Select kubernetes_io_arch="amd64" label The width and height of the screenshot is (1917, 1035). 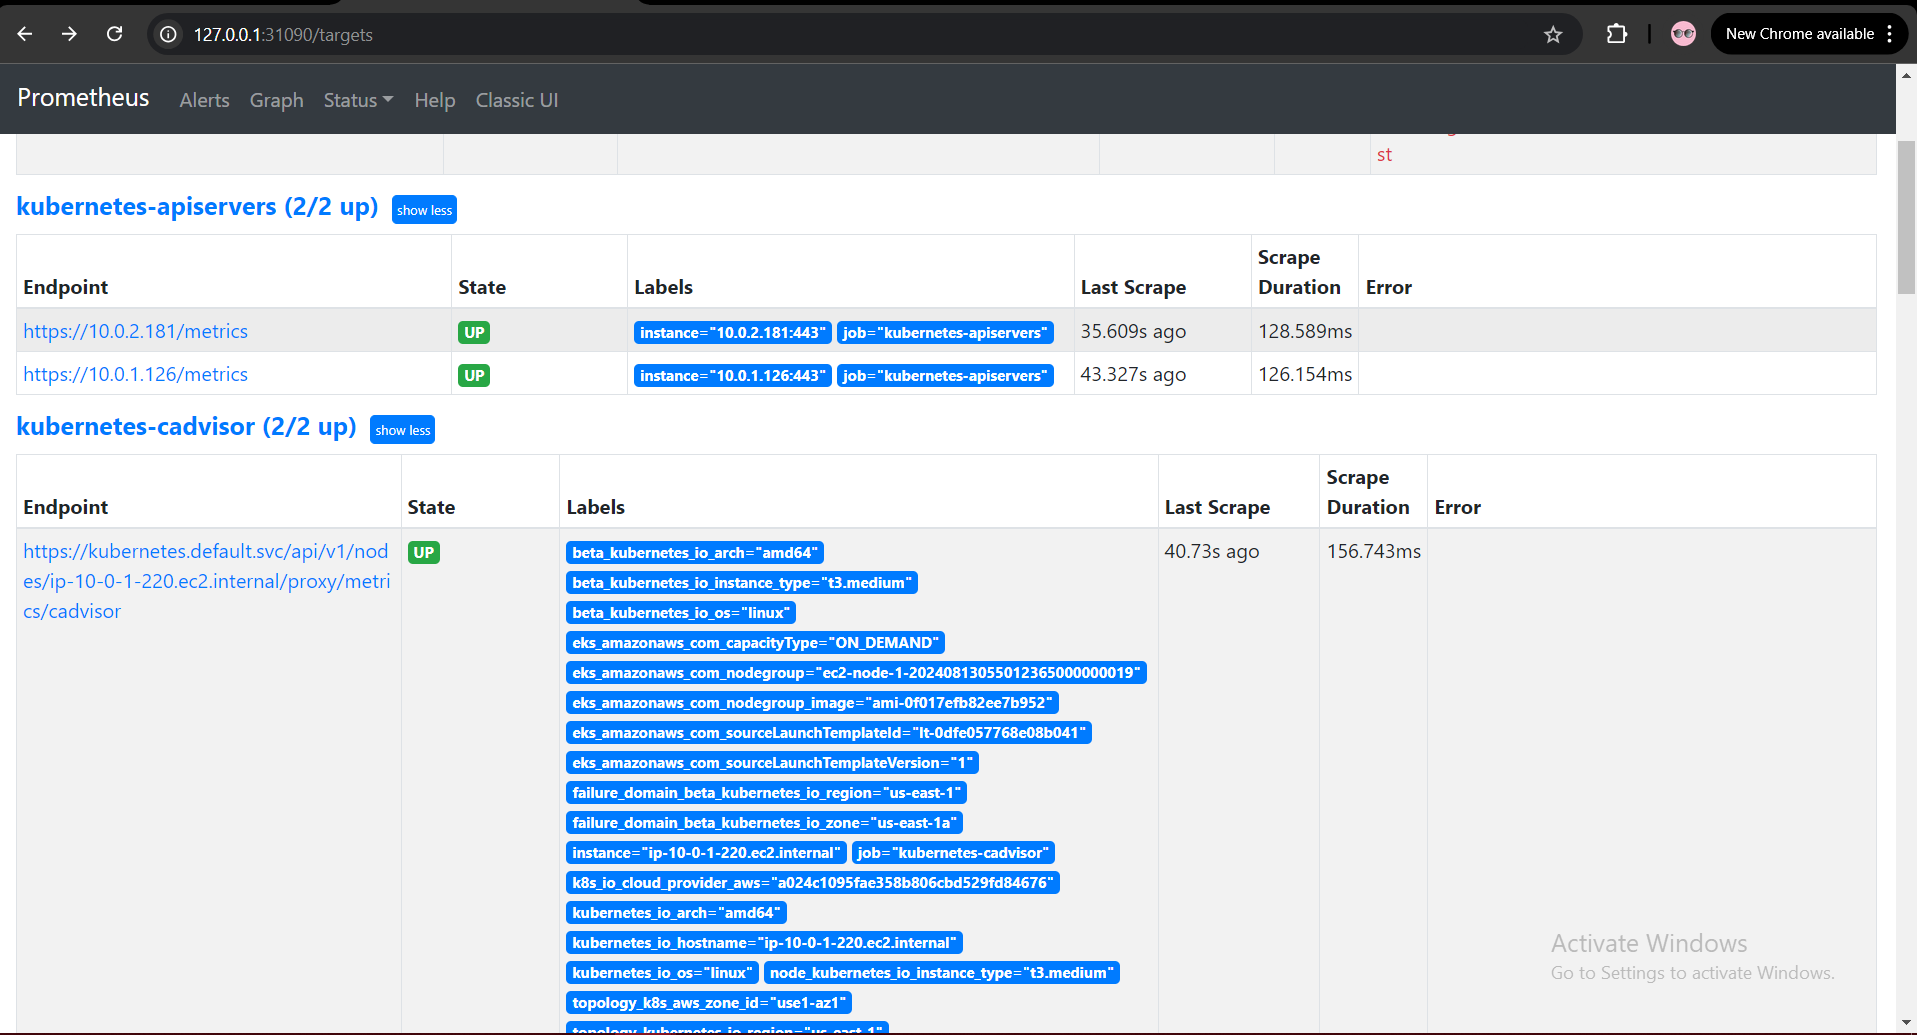click(676, 912)
